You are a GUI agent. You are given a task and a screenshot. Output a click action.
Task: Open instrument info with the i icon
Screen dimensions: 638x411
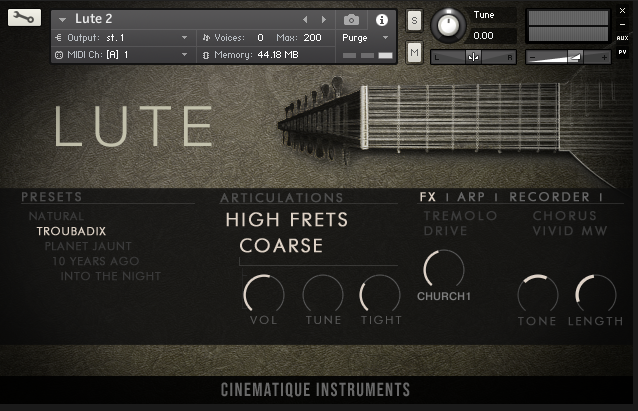(382, 20)
